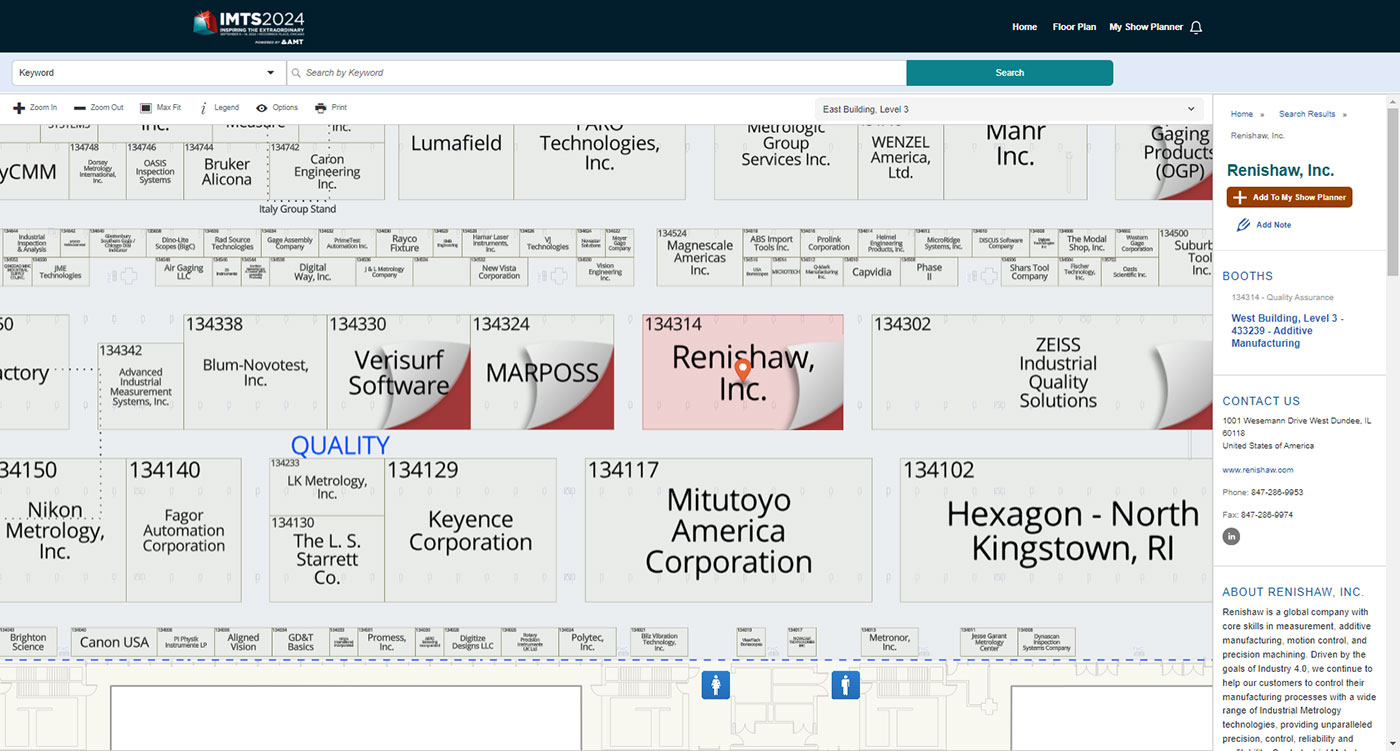Click the IMTS2024 logo
Screen dimensions: 1400x751
point(249,27)
